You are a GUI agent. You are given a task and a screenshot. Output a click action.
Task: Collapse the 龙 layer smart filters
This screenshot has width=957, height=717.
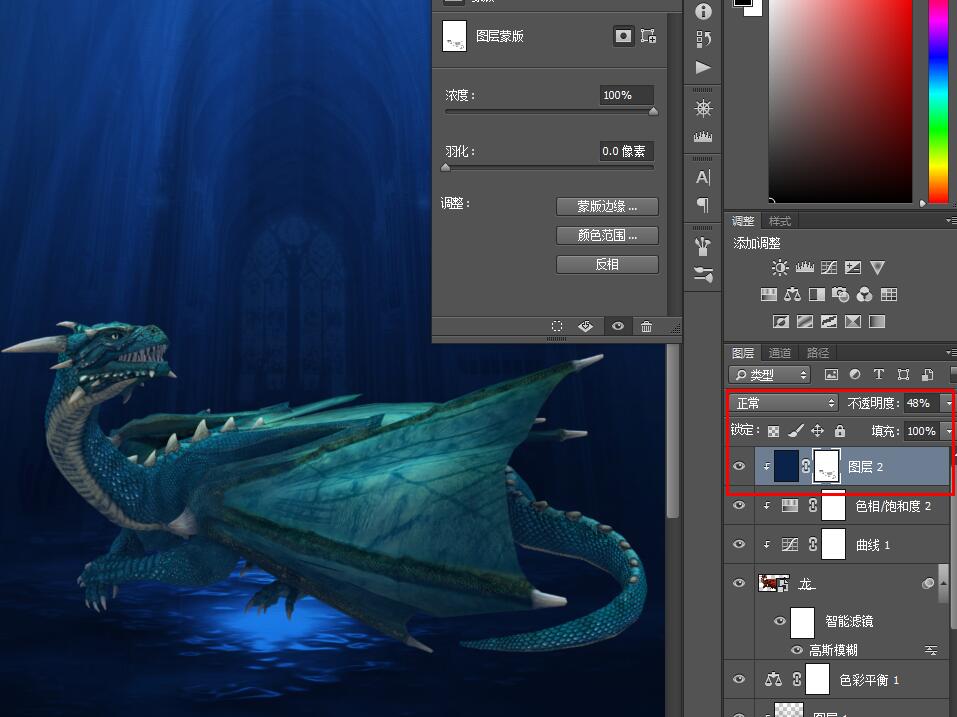(x=943, y=583)
